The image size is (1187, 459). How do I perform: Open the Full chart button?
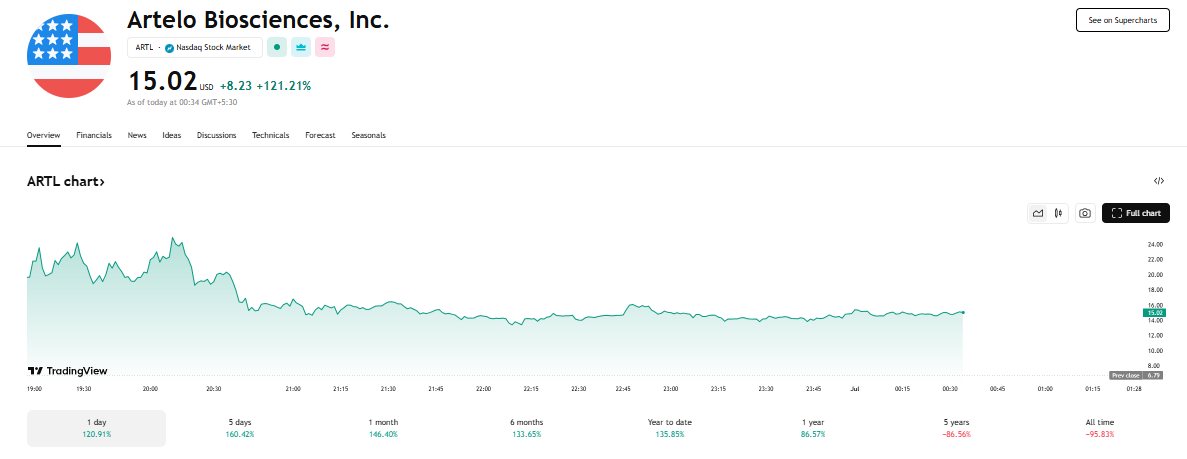click(x=1136, y=214)
